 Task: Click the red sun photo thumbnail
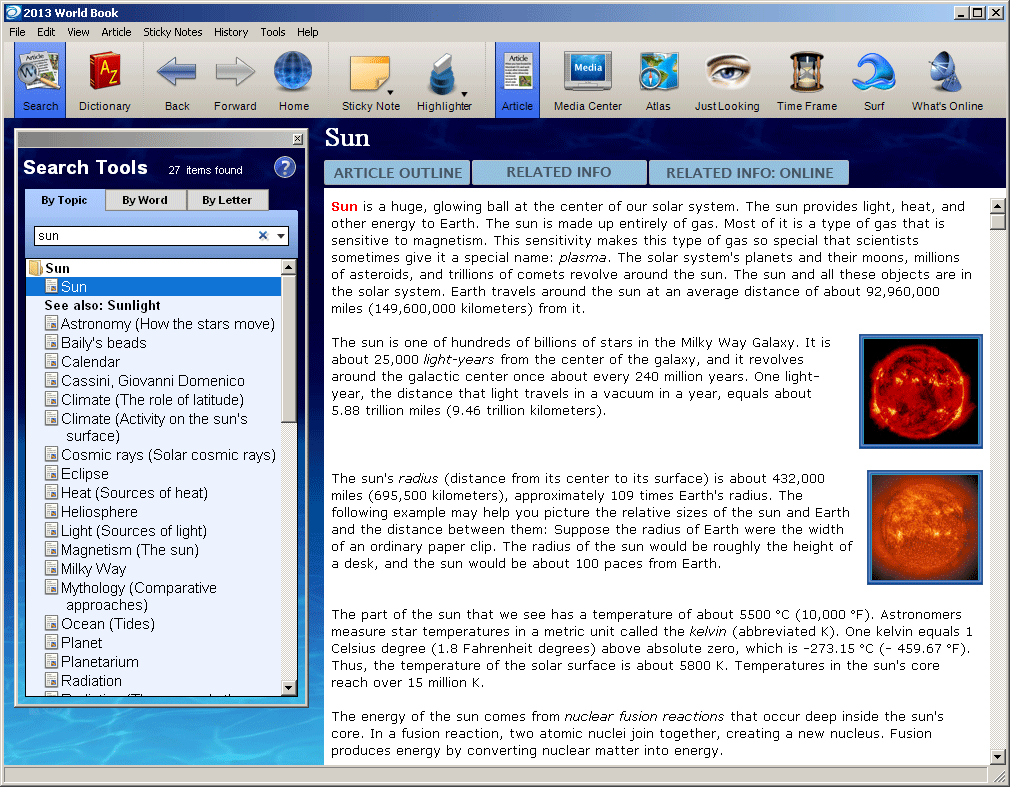(921, 391)
